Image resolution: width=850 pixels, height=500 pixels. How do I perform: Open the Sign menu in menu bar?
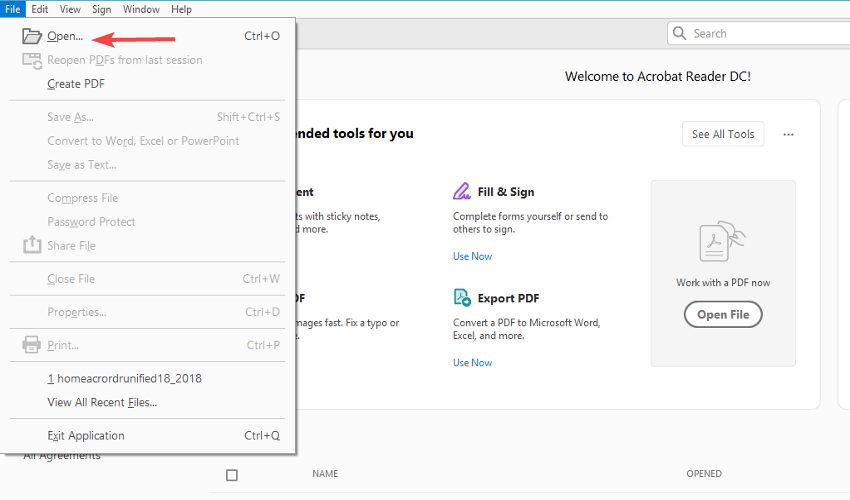click(101, 9)
